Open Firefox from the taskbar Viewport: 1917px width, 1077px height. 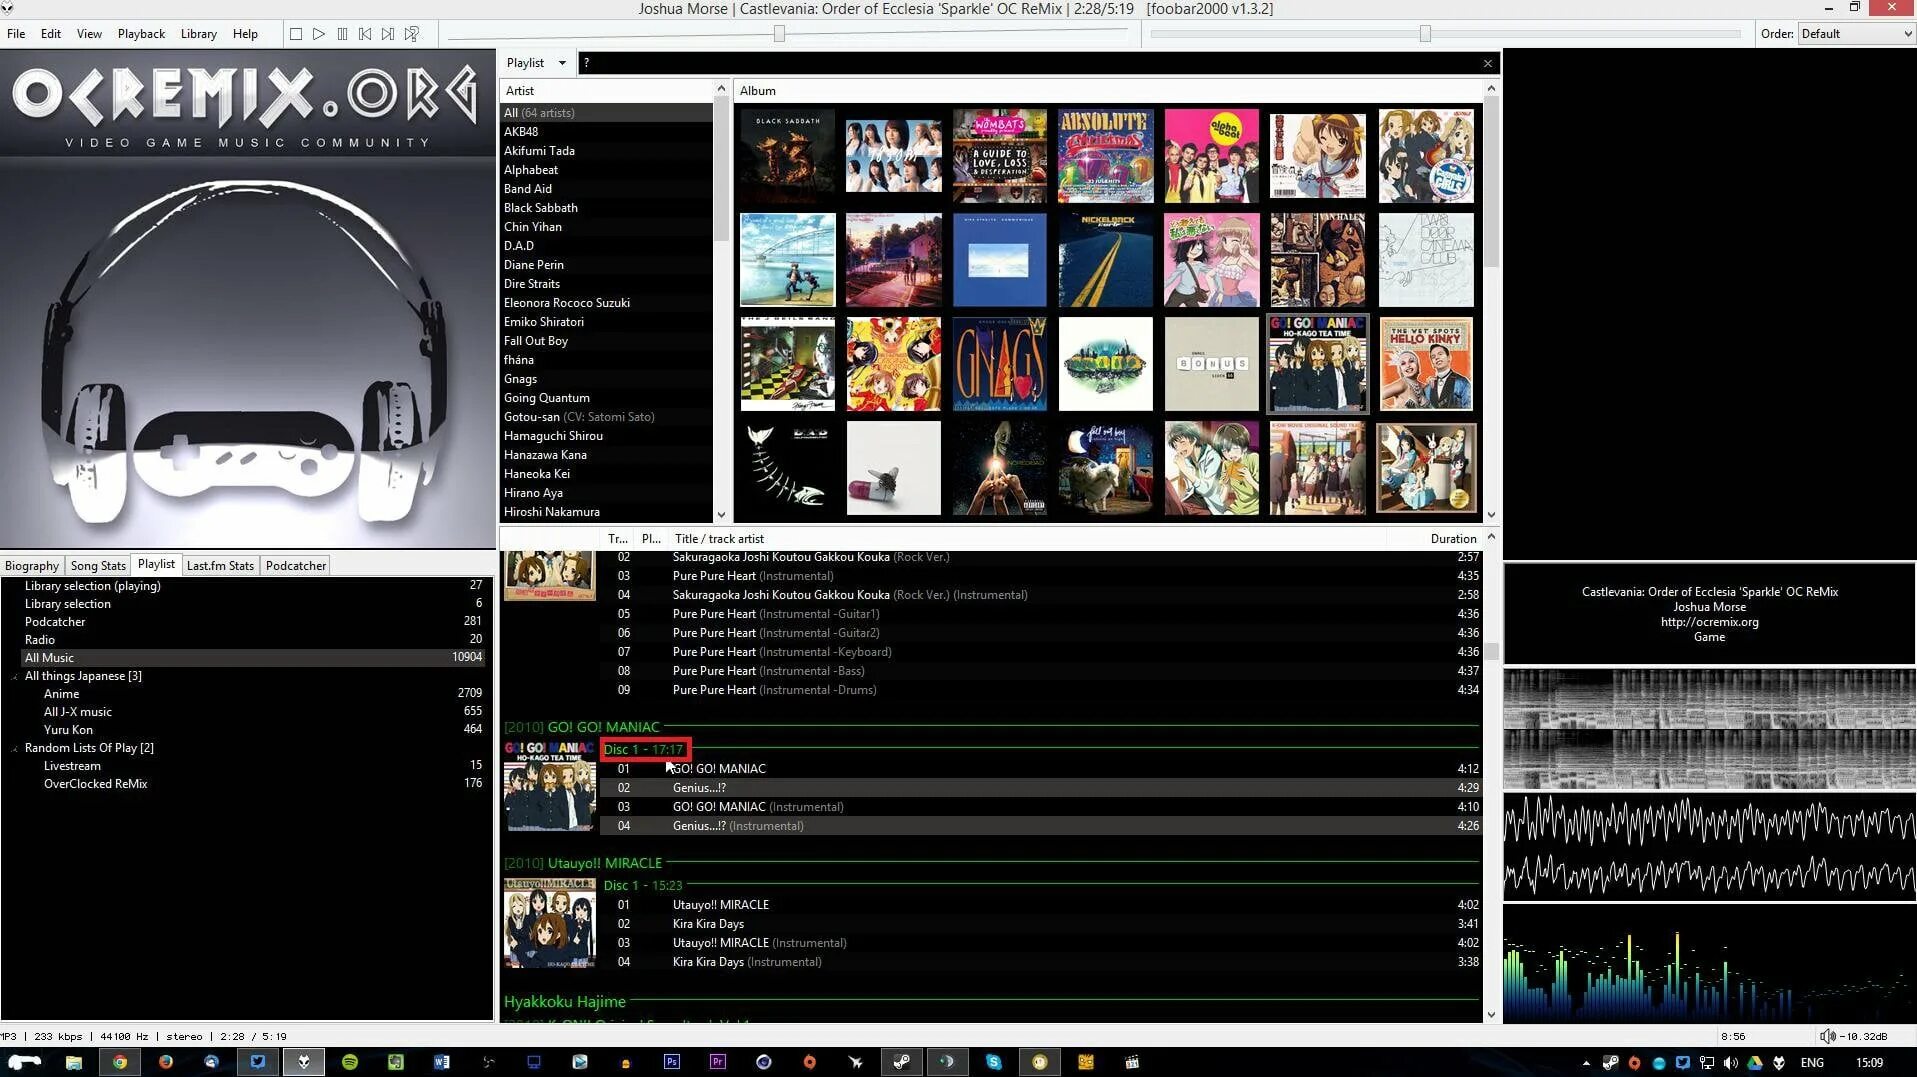[166, 1062]
